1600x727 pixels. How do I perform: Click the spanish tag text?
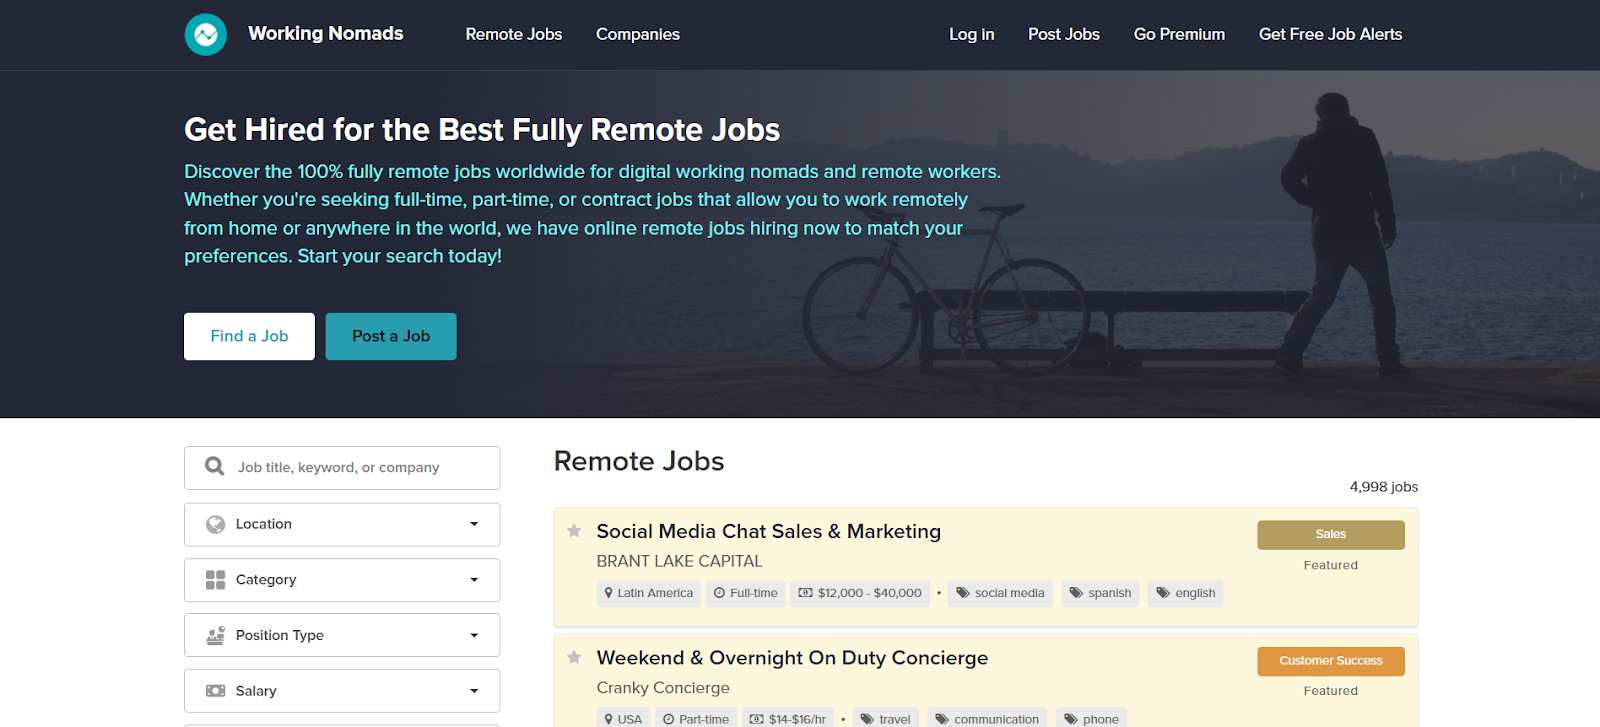click(1110, 593)
